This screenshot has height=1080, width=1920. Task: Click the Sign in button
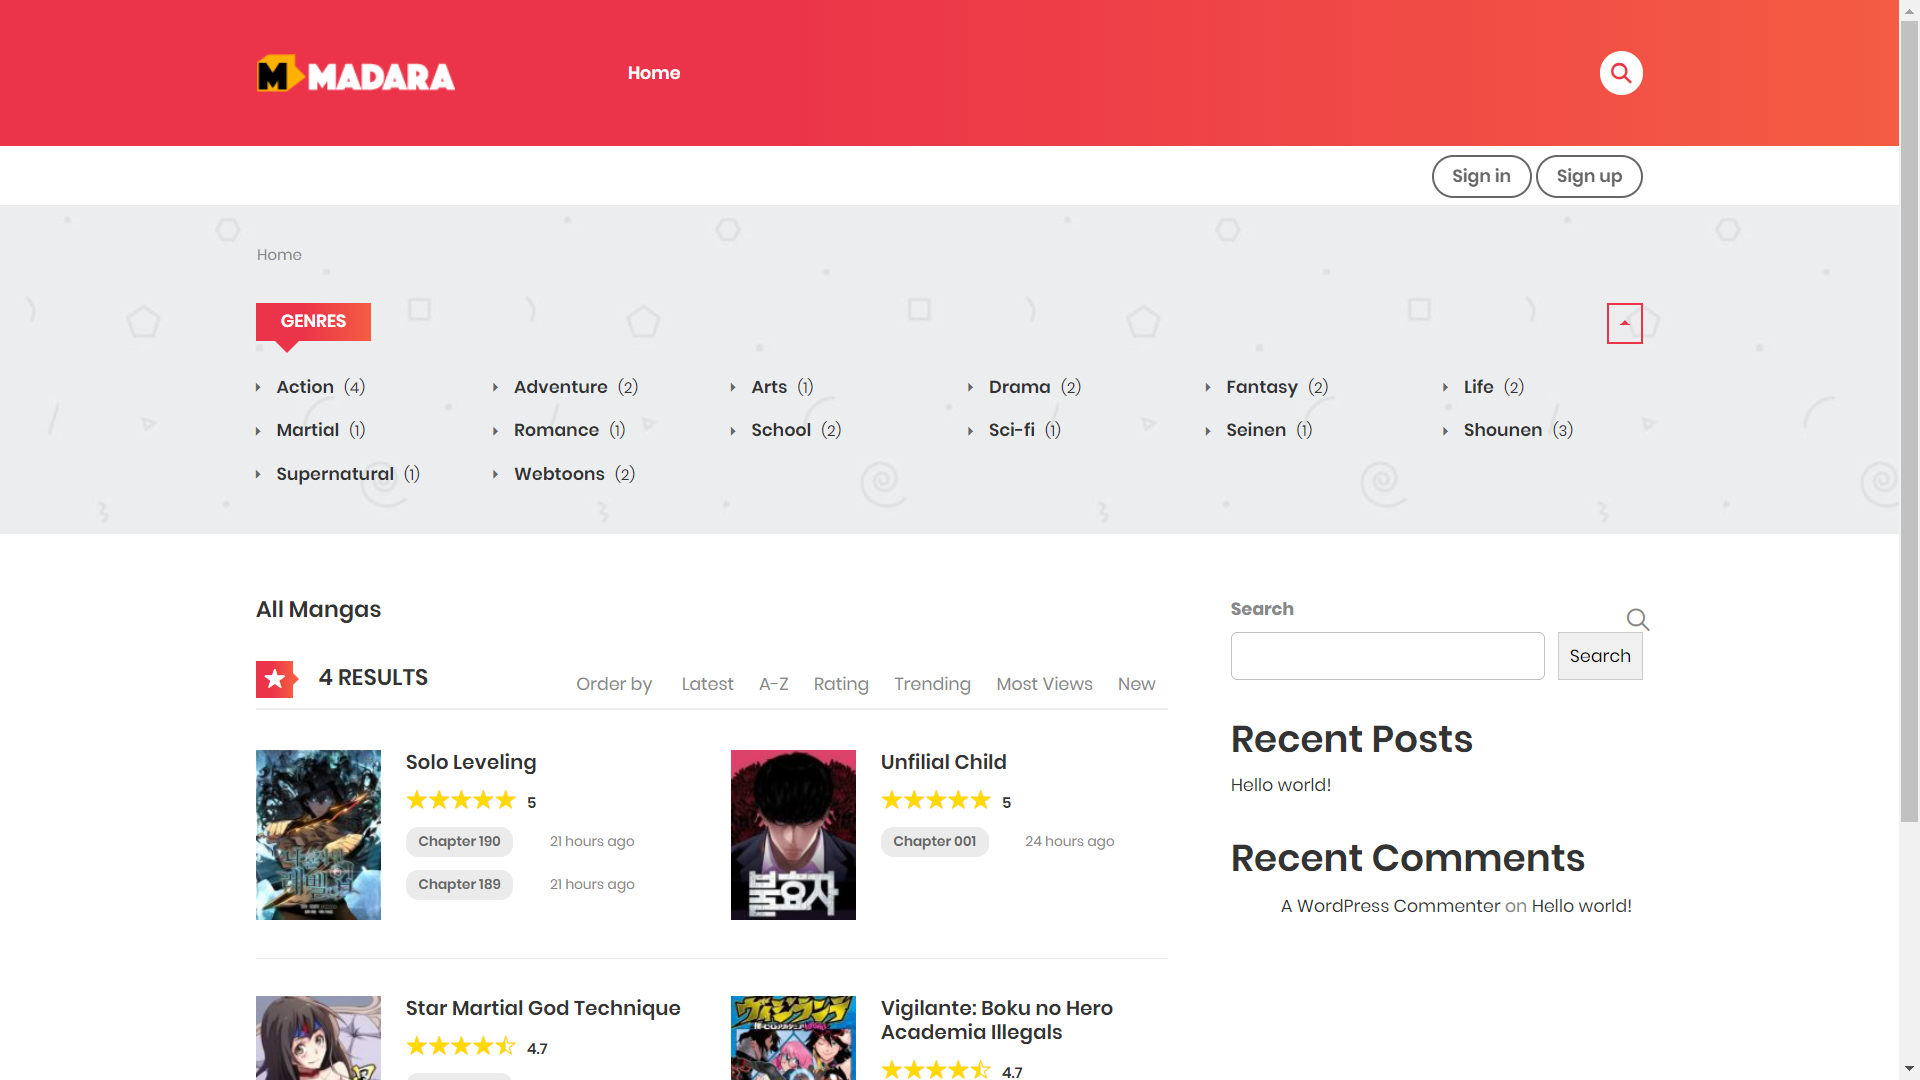(x=1481, y=176)
